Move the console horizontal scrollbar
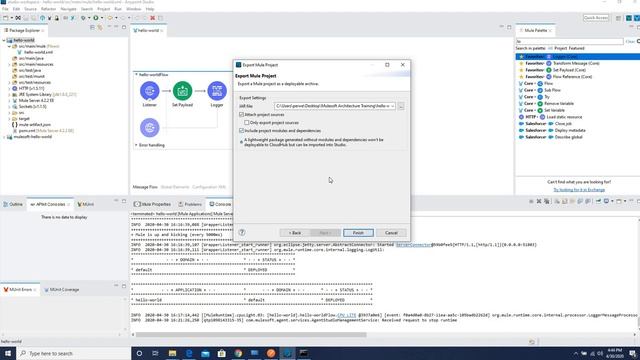 (251, 335)
